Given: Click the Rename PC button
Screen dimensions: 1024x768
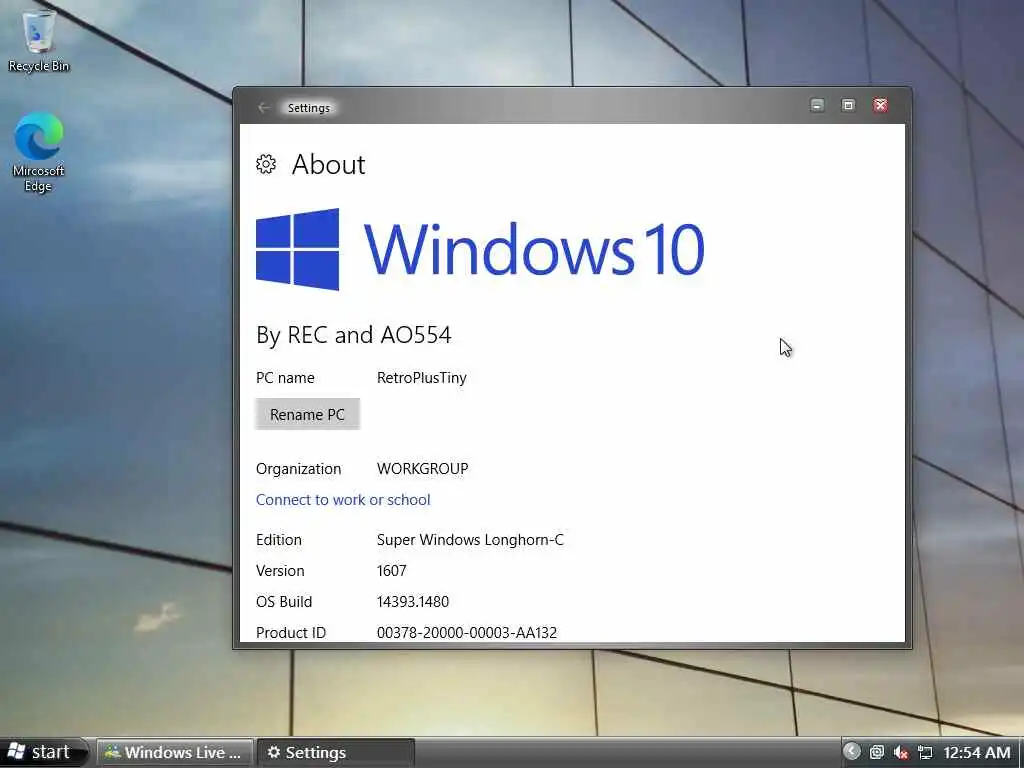Looking at the screenshot, I should click(x=308, y=414).
